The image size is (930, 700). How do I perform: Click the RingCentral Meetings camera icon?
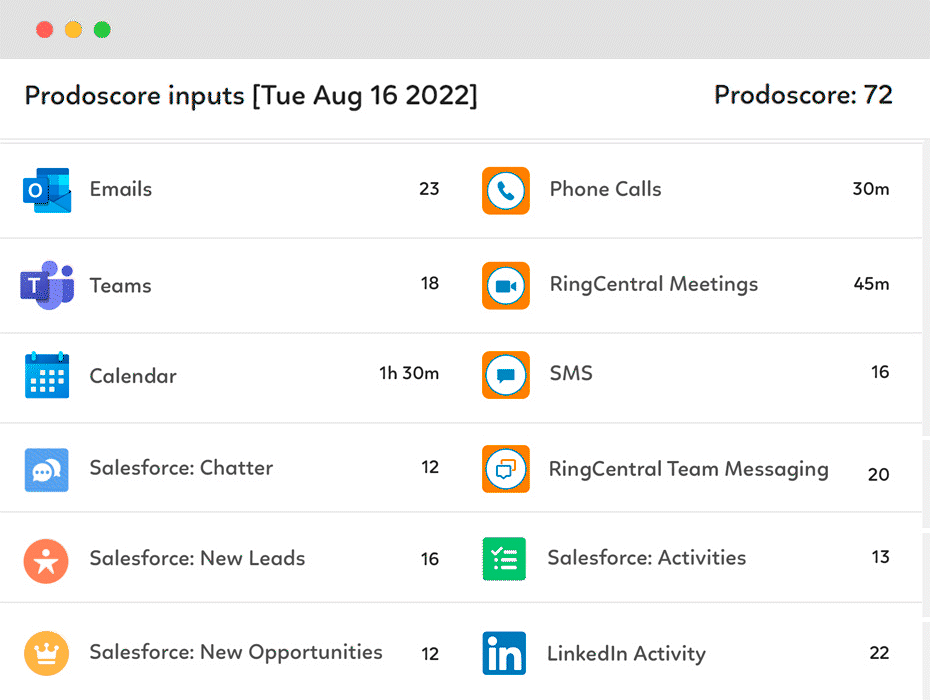(506, 286)
